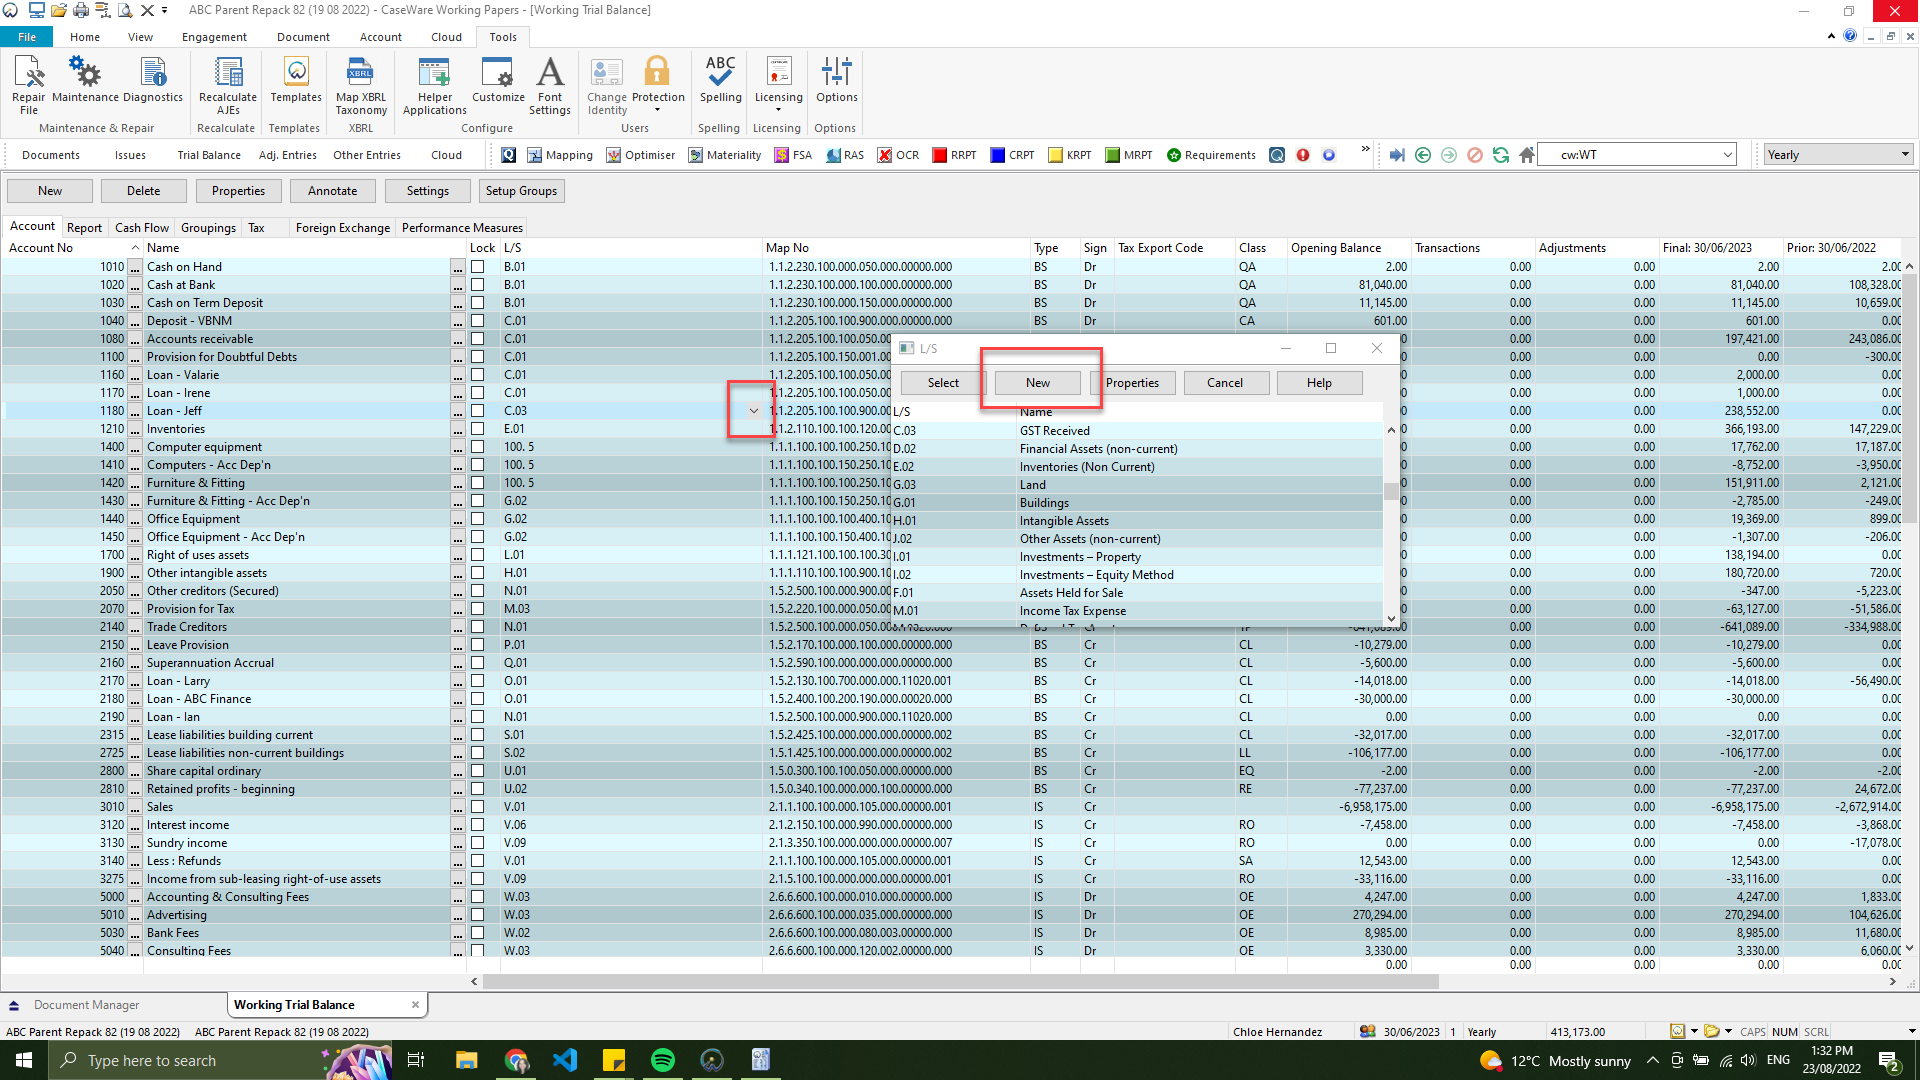Click the green refresh arrows icon
1920x1080 pixels.
(x=1500, y=155)
